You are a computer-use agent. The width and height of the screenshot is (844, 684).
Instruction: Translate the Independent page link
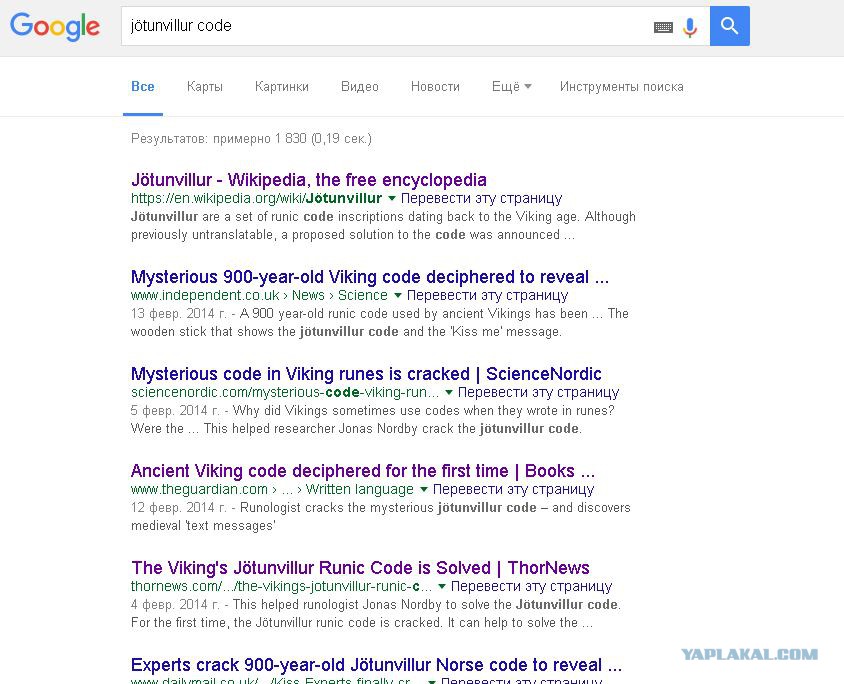(x=487, y=295)
